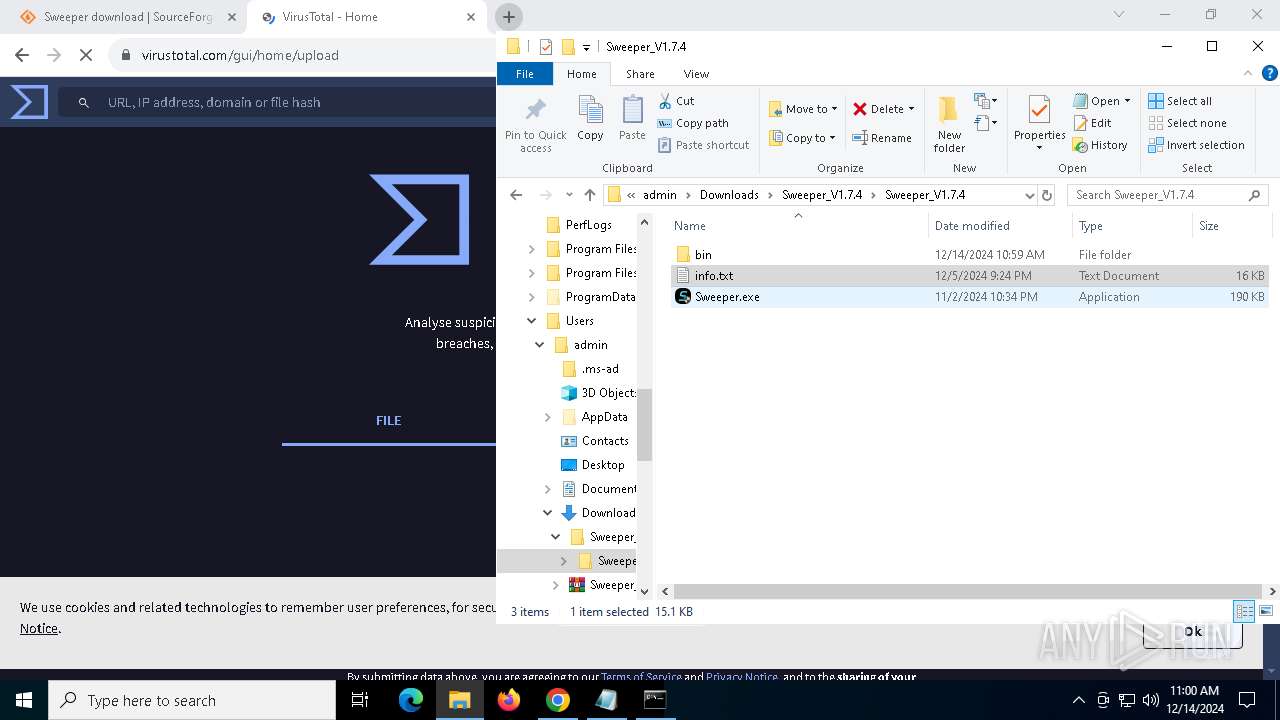Open a new browser tab
This screenshot has width=1280, height=720.
tap(509, 17)
